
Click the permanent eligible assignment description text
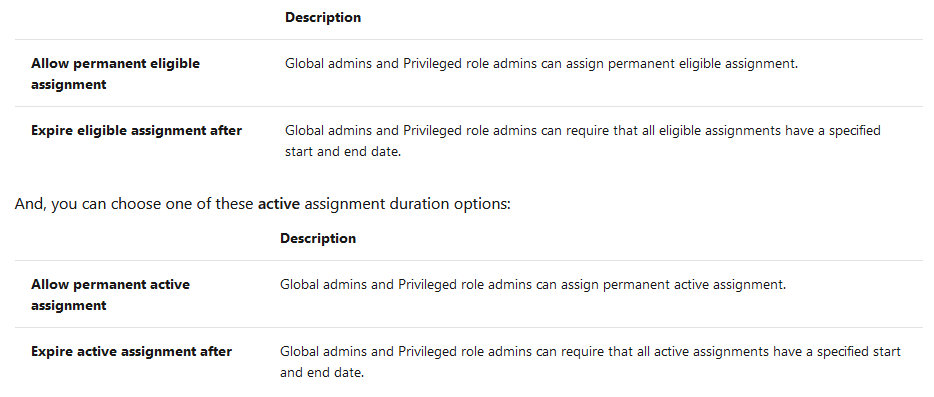tap(541, 64)
